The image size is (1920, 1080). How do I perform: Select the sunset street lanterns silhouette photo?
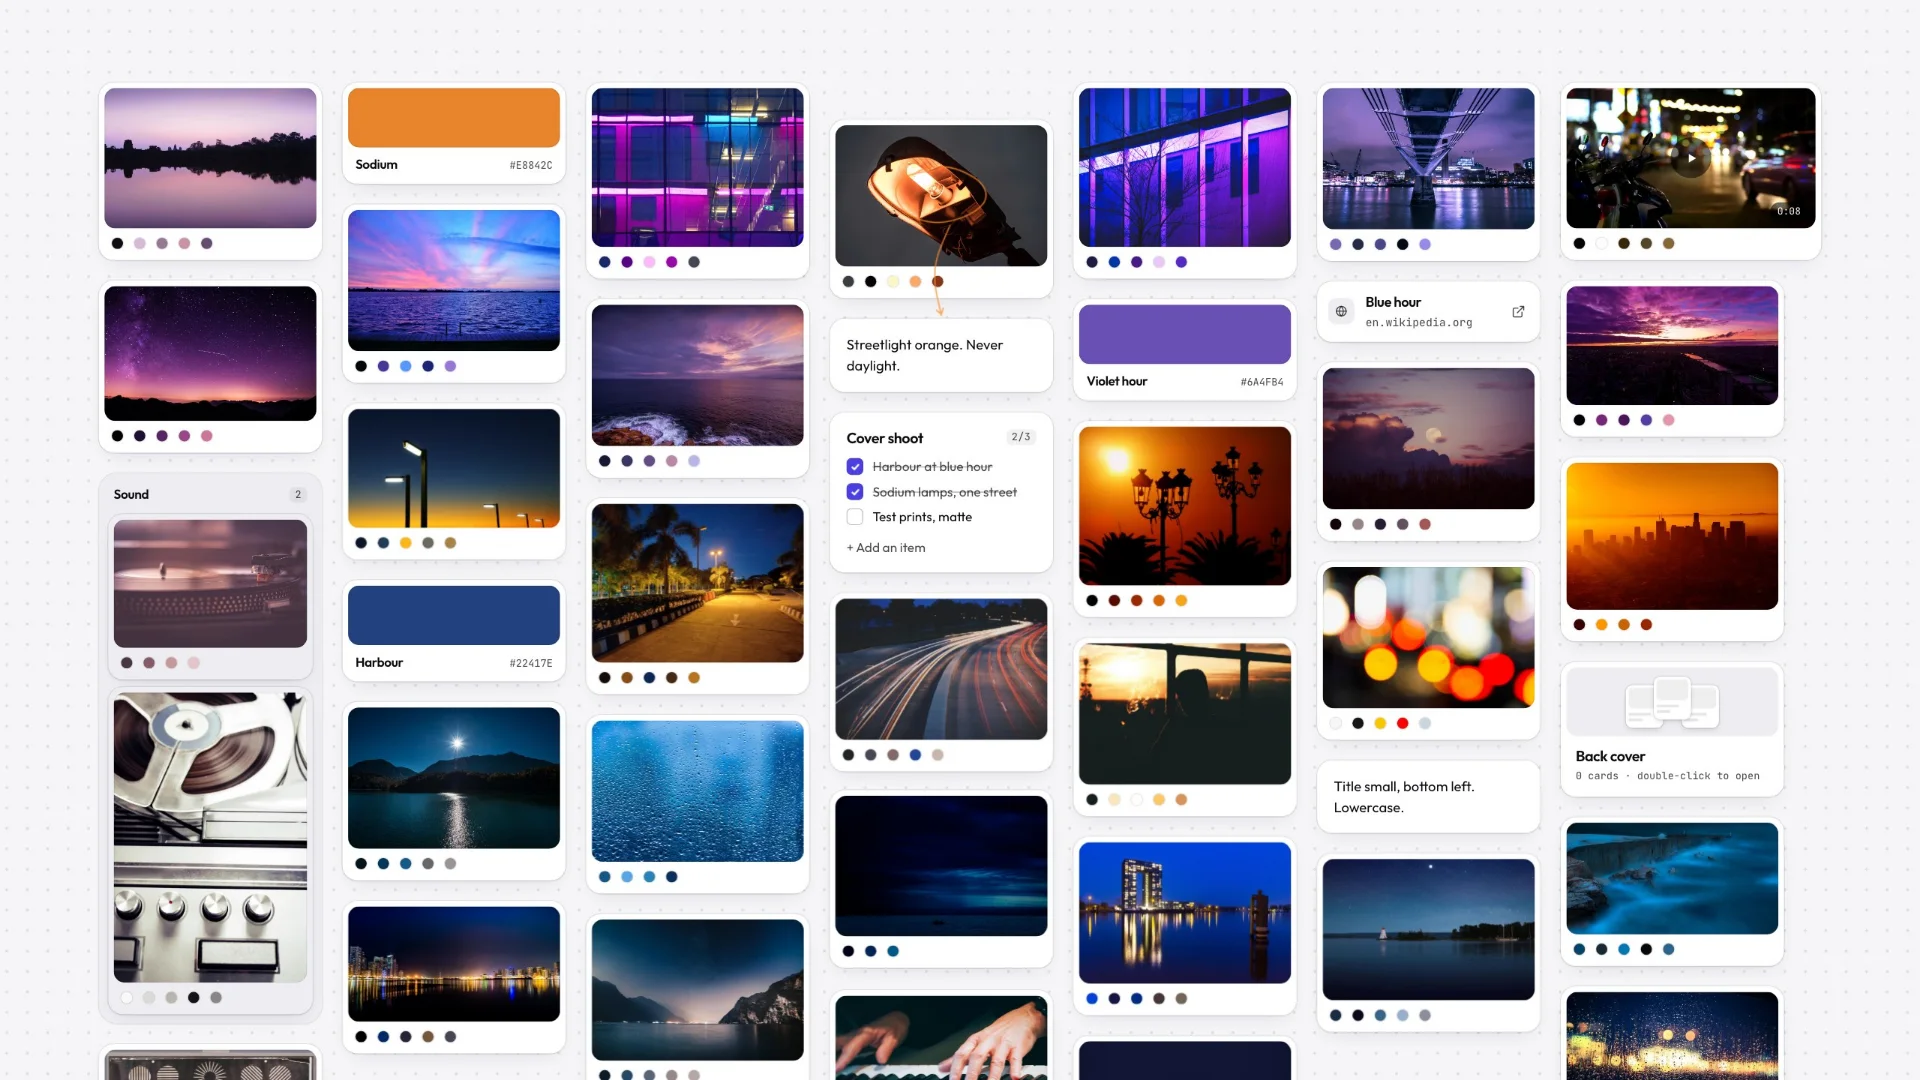point(1185,506)
